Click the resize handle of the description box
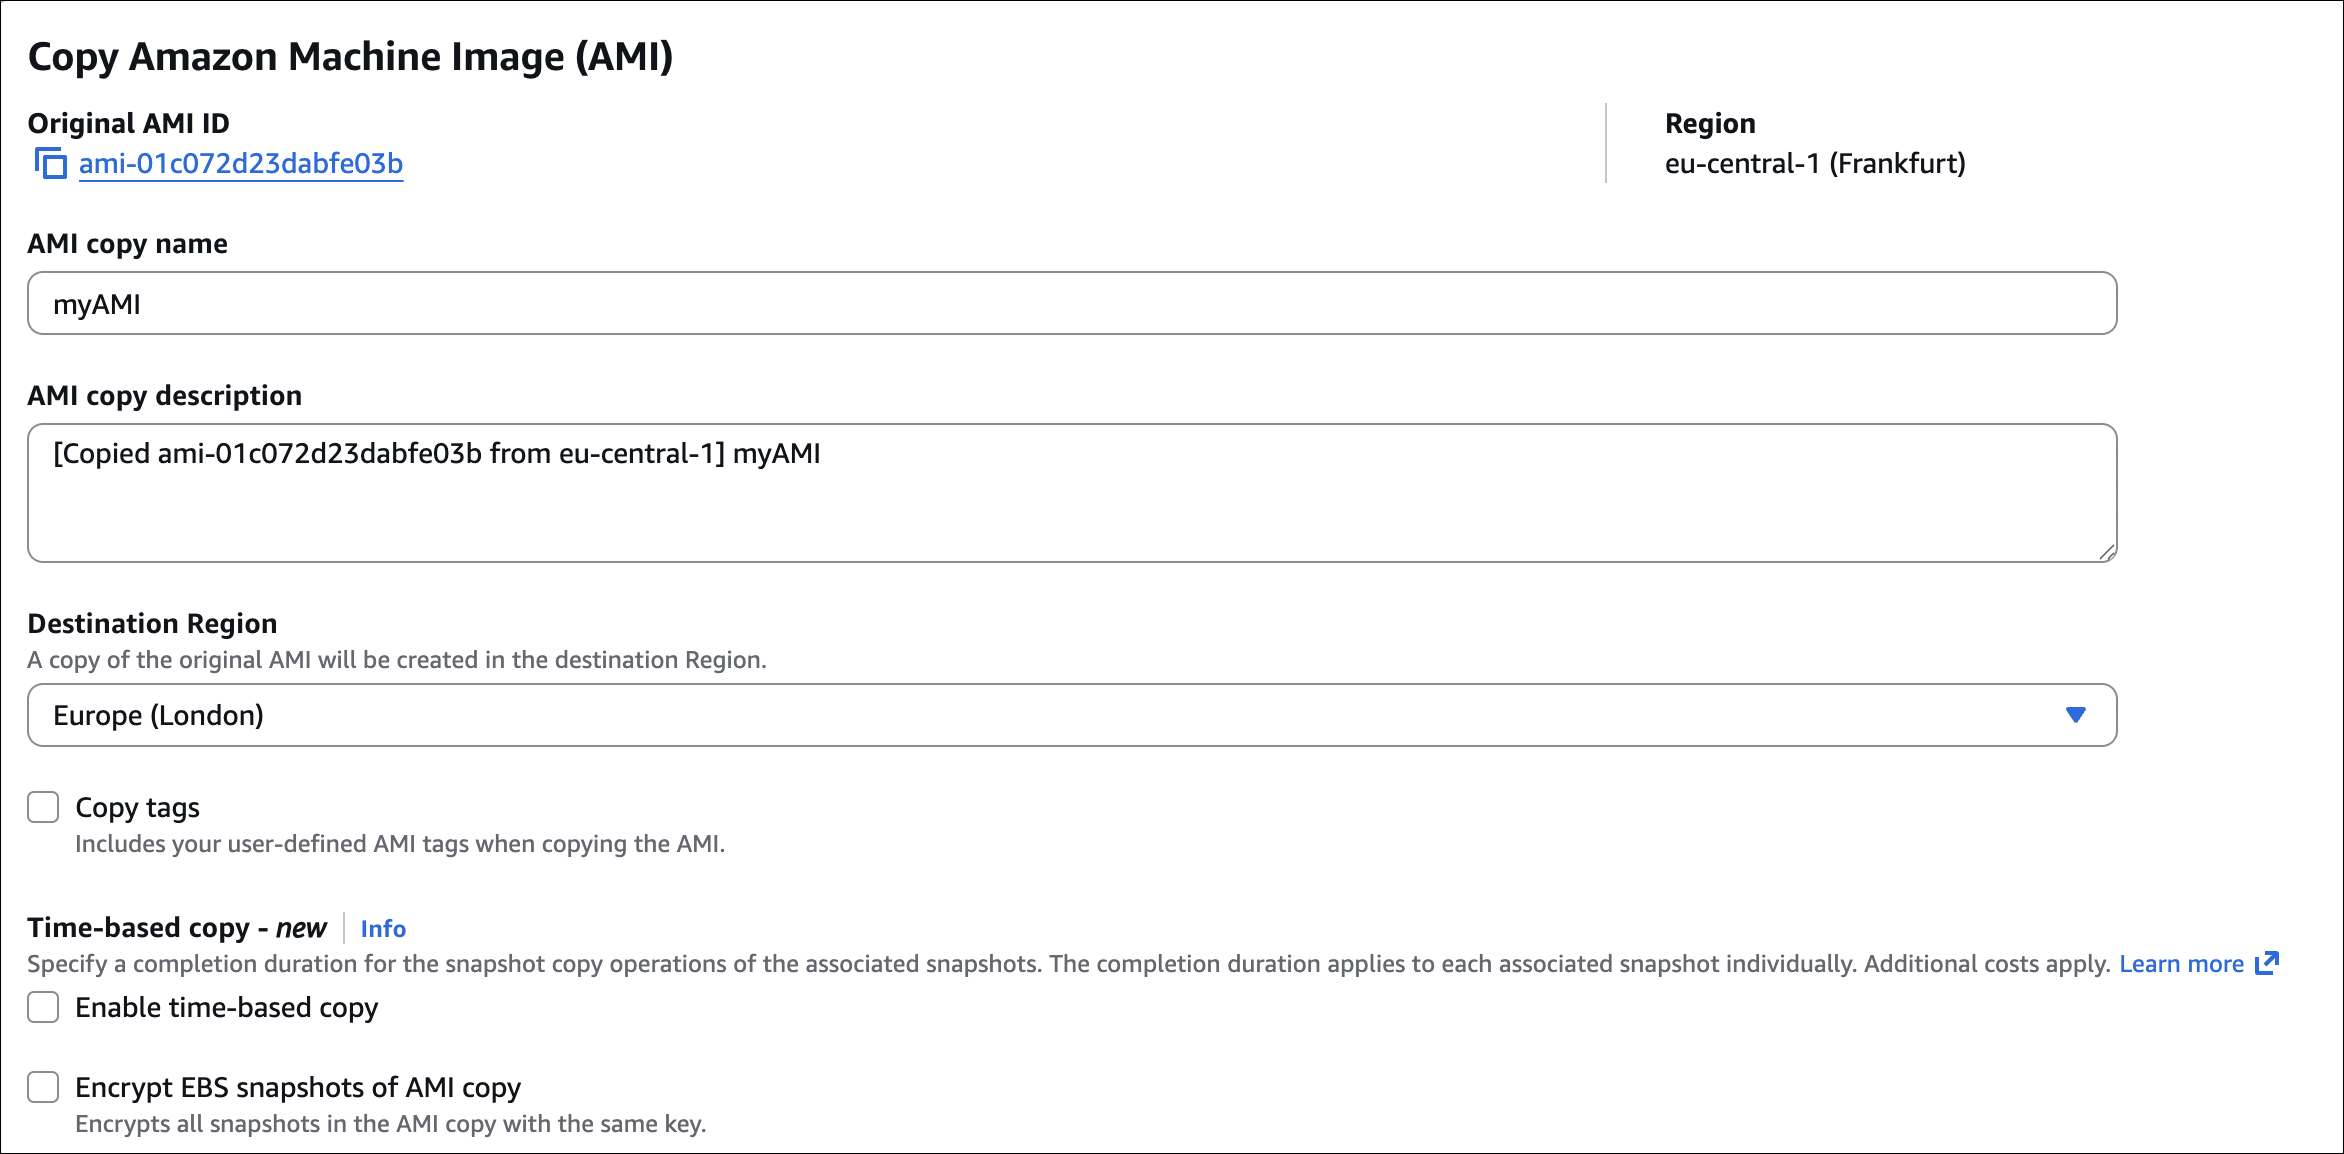2344x1154 pixels. pyautogui.click(x=2107, y=552)
